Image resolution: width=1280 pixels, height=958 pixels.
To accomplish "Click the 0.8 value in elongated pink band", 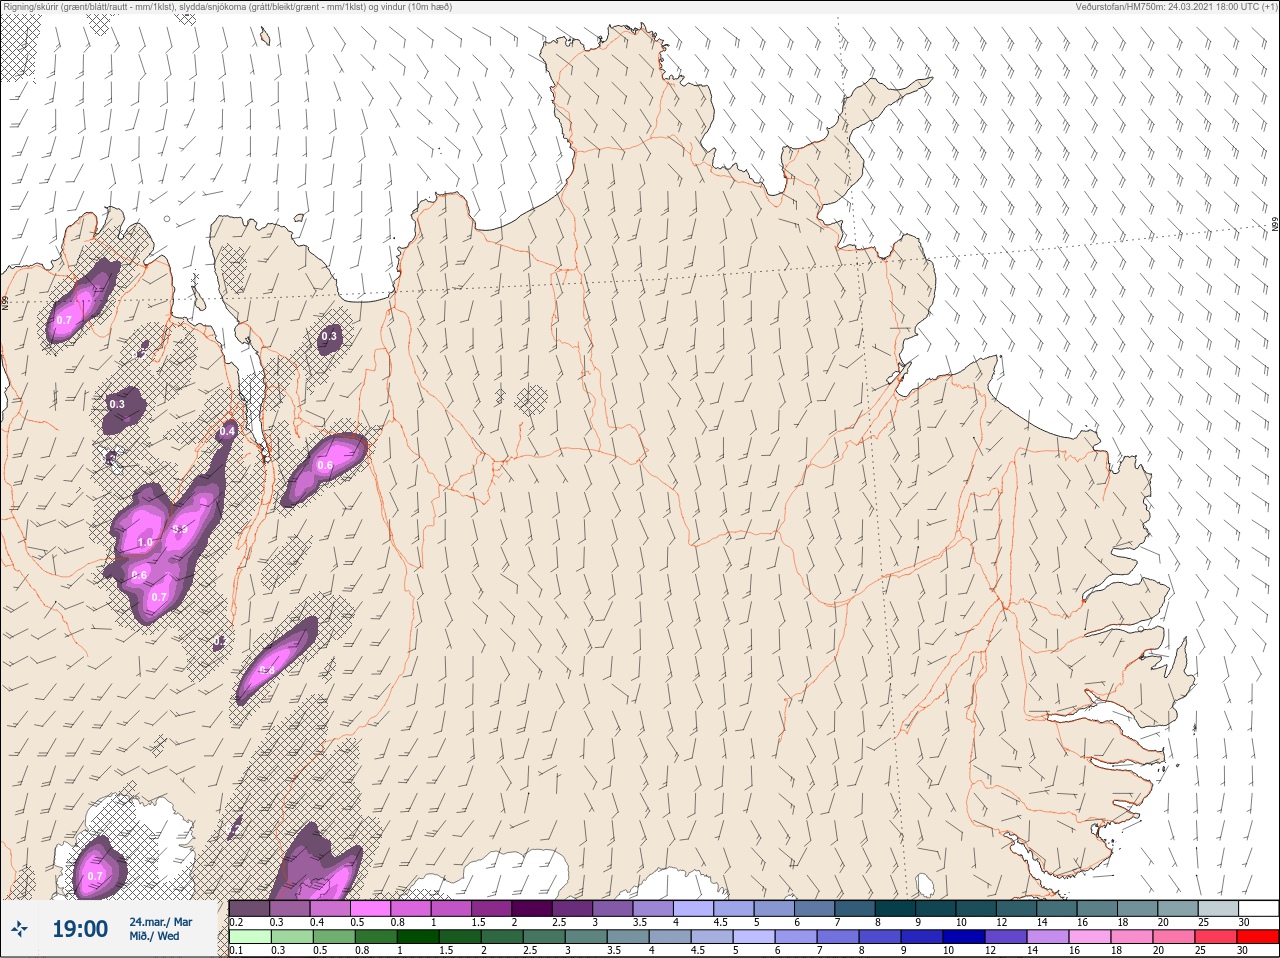I will pyautogui.click(x=267, y=669).
